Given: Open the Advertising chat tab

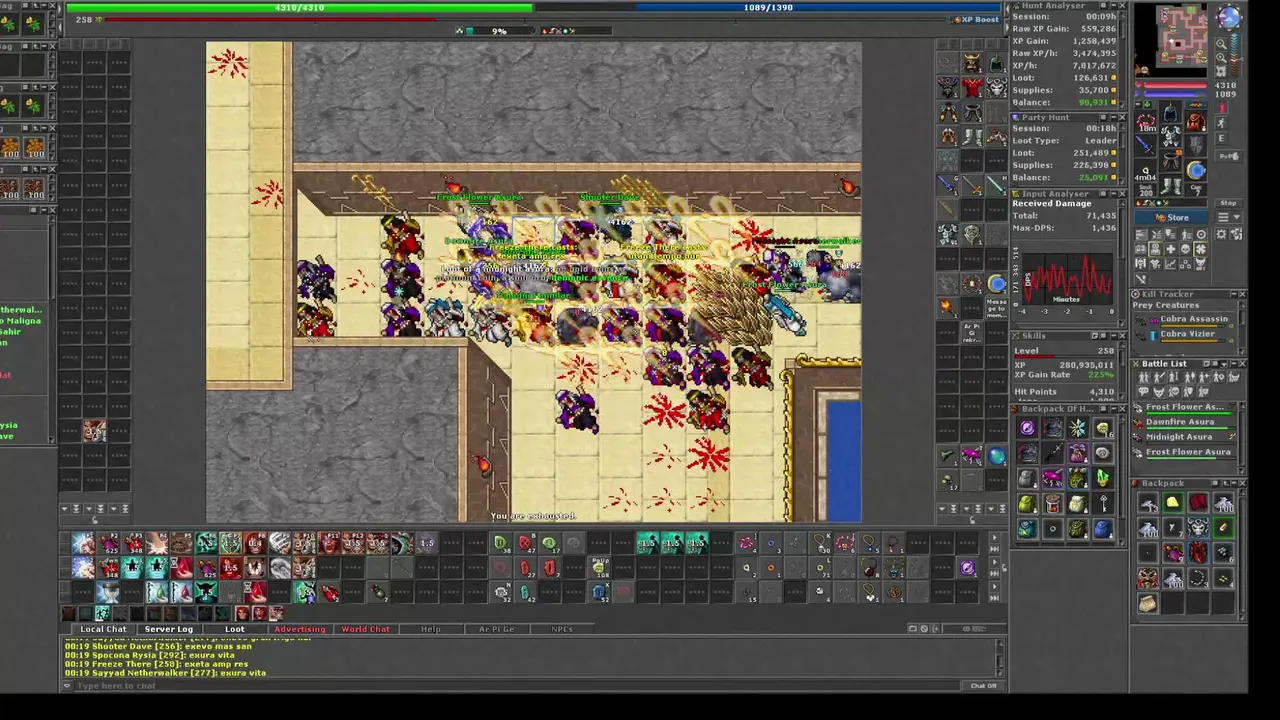Looking at the screenshot, I should (x=300, y=629).
